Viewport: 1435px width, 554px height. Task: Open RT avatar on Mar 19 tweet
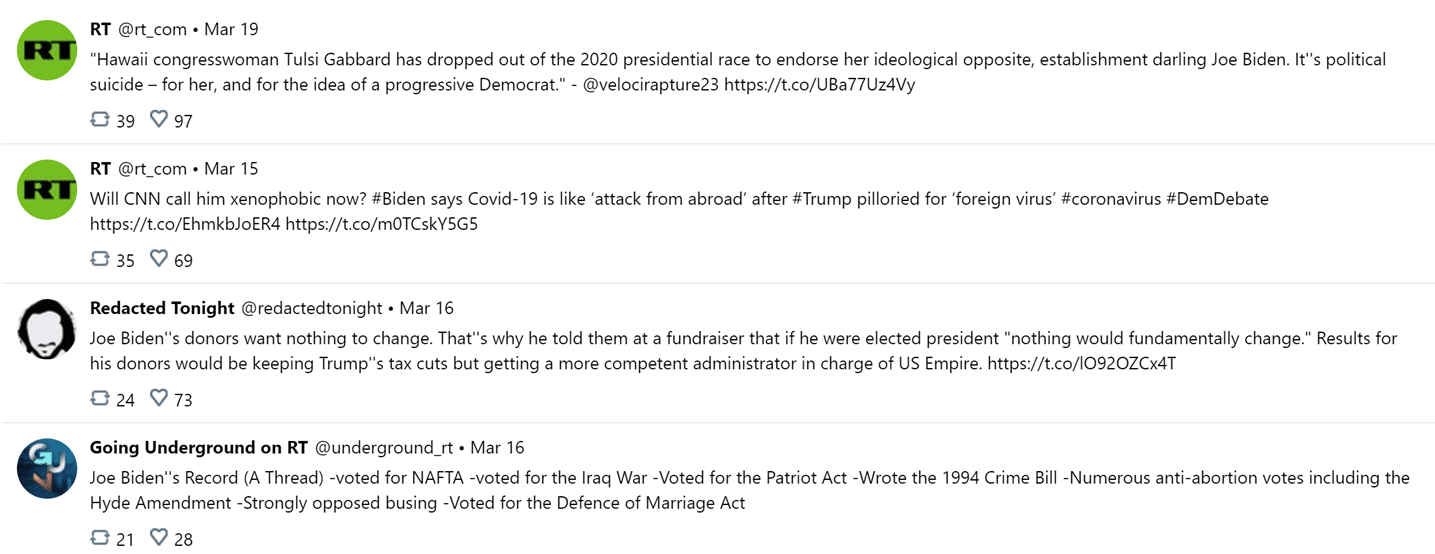point(47,50)
